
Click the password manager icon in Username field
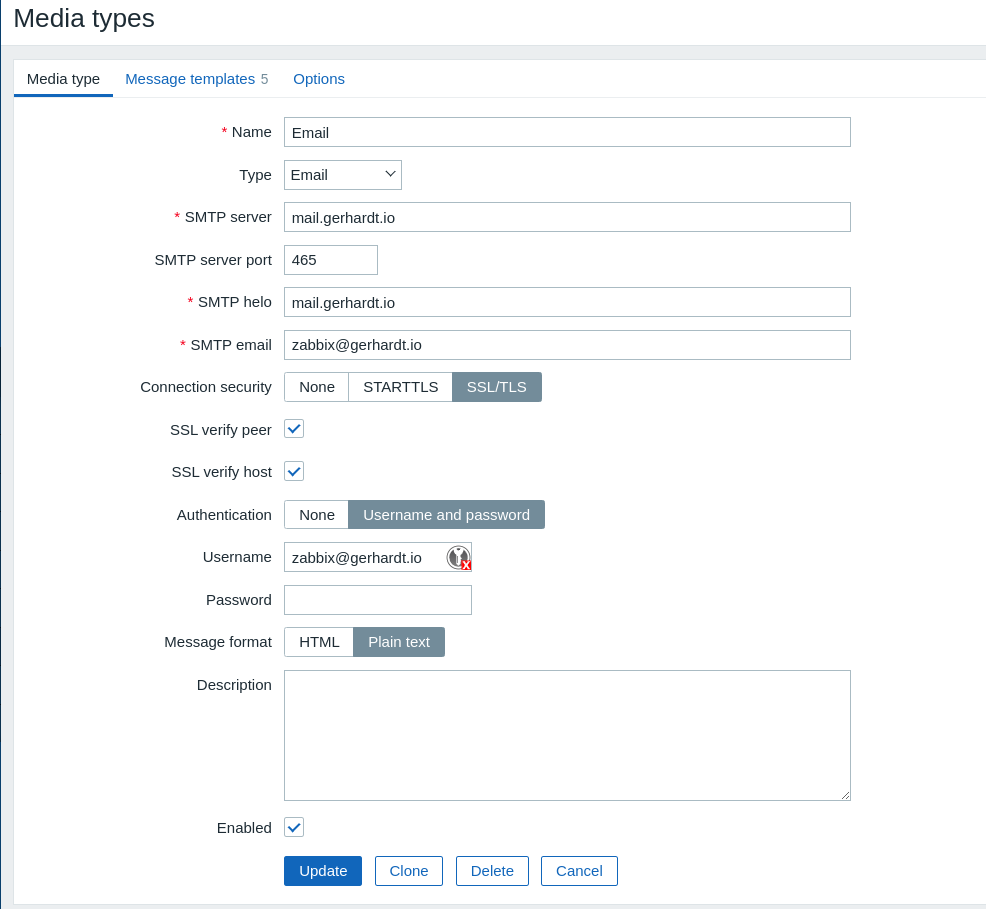(x=458, y=558)
